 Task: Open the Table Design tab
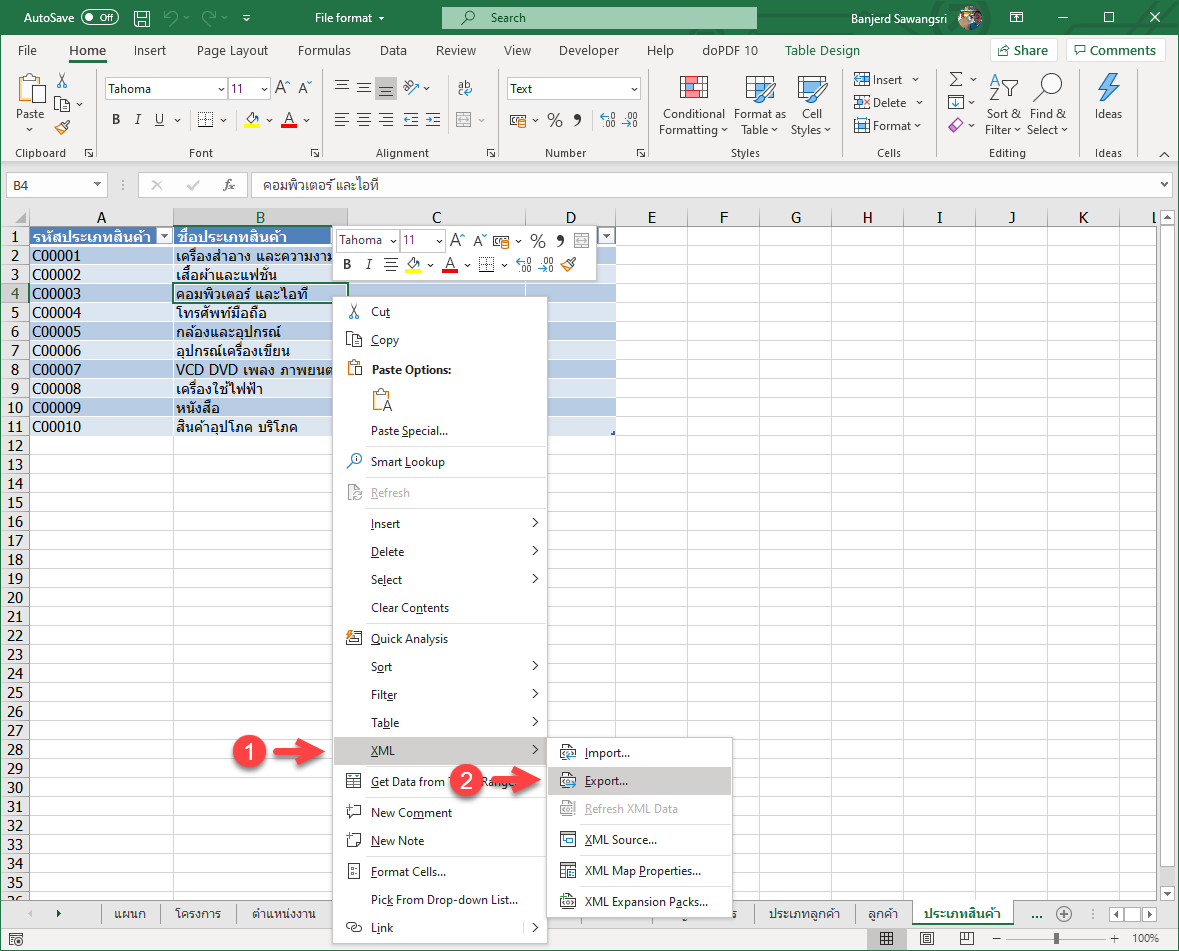(822, 50)
